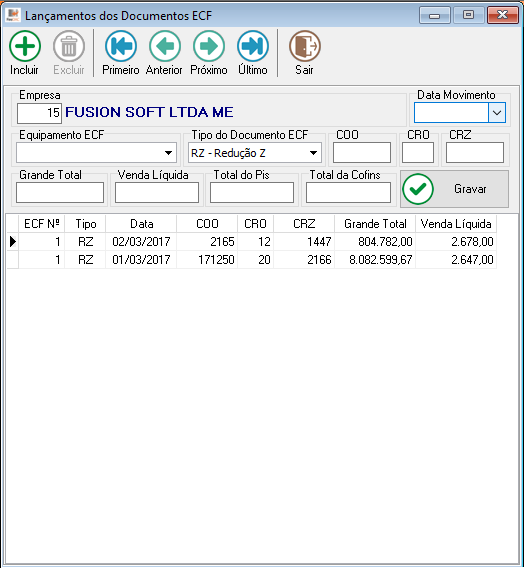This screenshot has width=524, height=568.
Task: Click the Grande Total cell 8.082.599,67
Action: click(375, 260)
